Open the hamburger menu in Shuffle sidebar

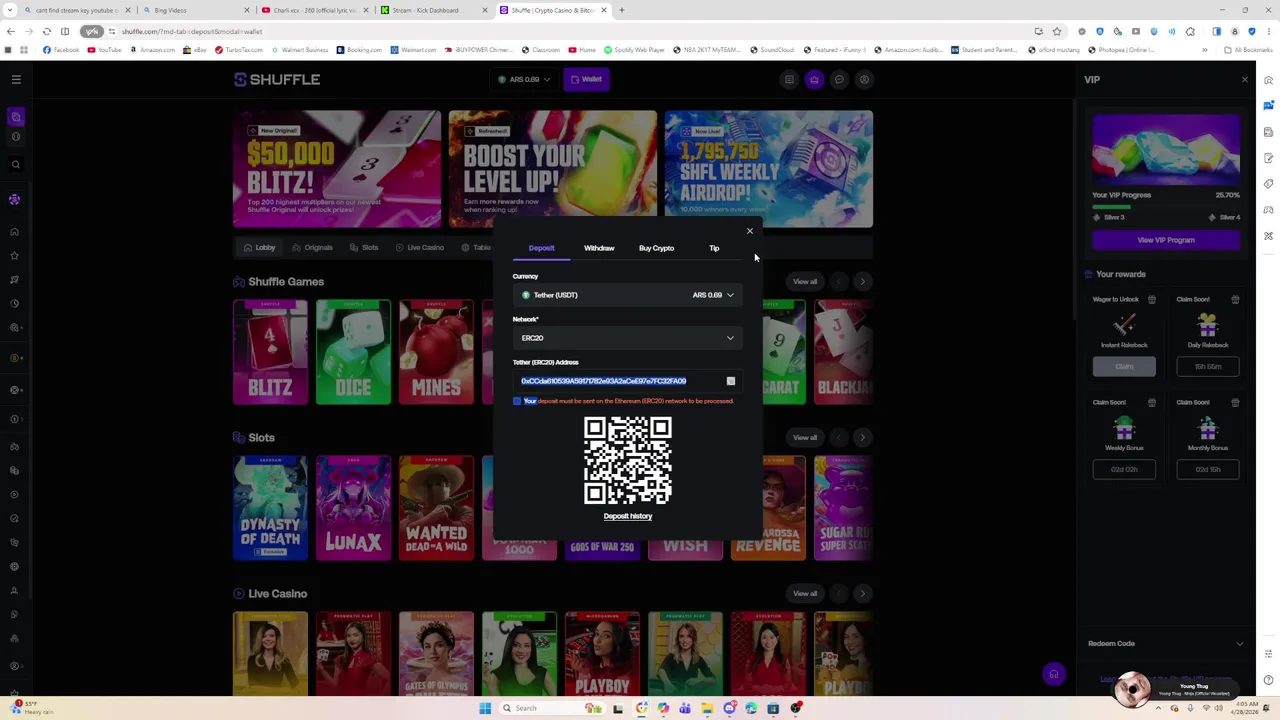point(16,79)
